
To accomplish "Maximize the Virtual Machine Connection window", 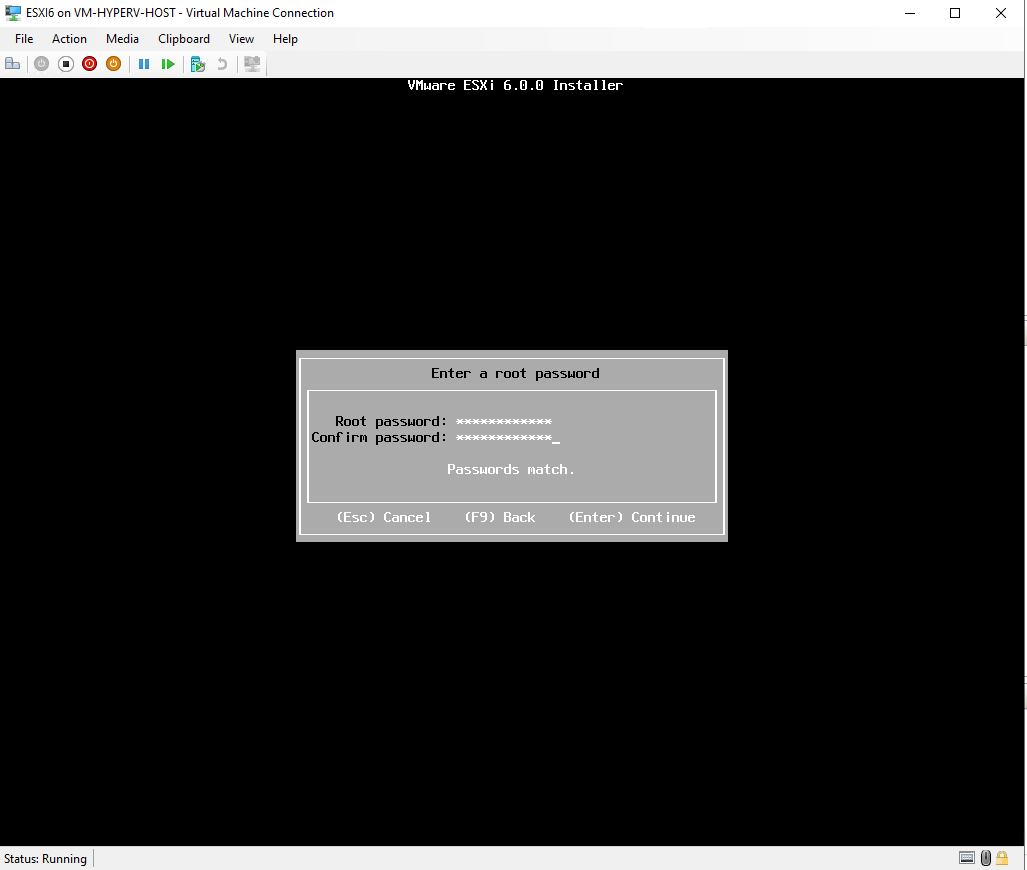I will coord(955,13).
